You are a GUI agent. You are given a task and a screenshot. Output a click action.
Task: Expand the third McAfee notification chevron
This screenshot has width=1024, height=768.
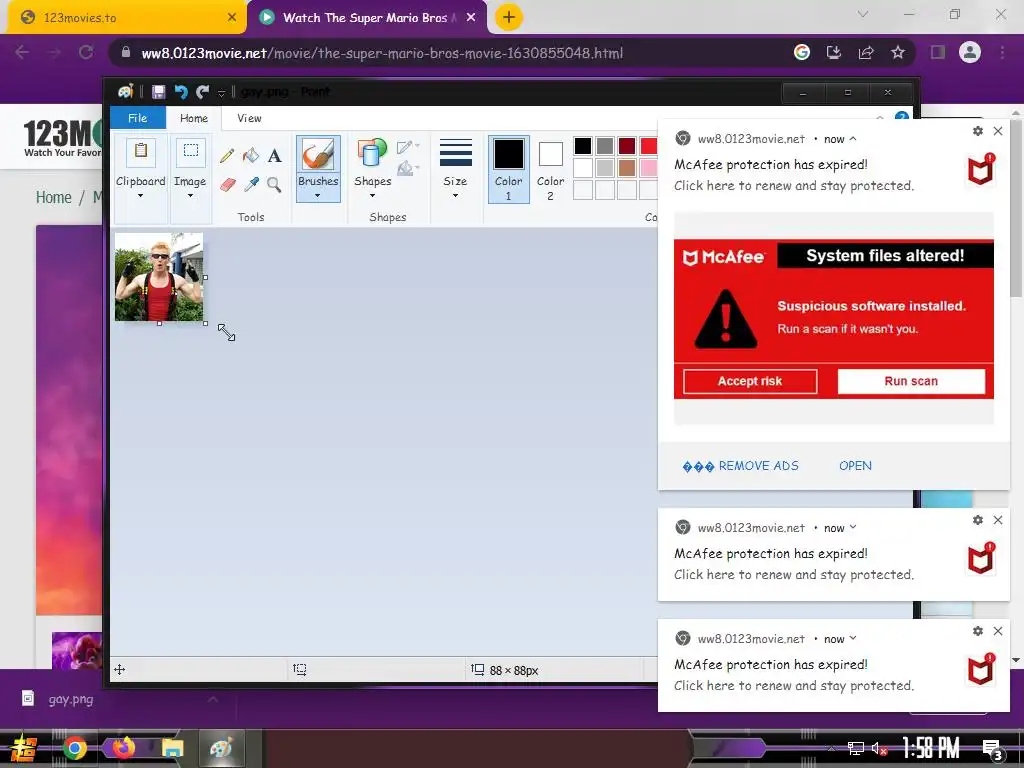853,639
